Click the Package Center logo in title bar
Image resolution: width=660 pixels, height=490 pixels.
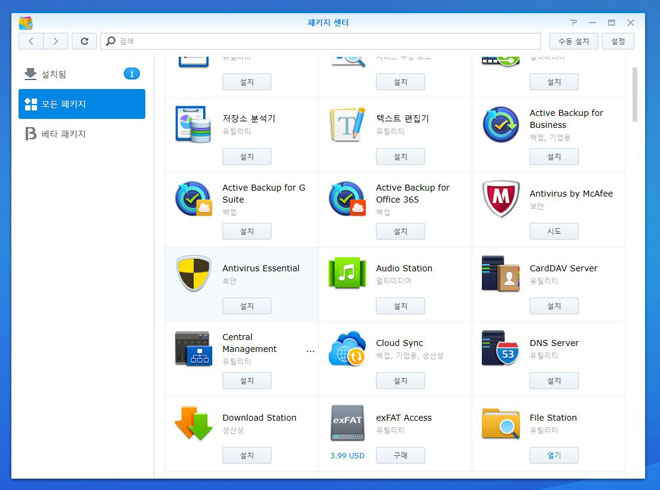26,23
